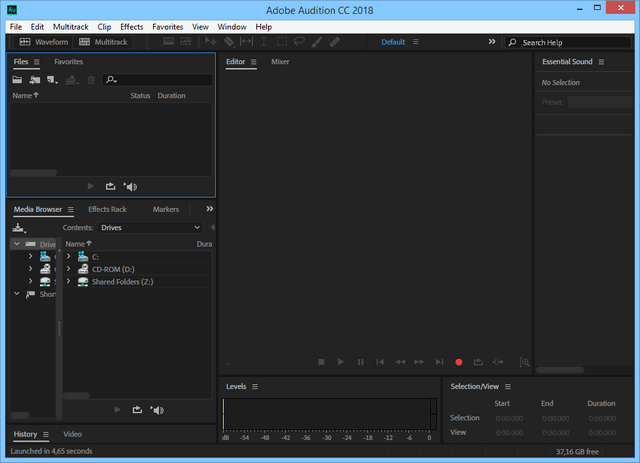Expand the Shared Folders (Z:) entry
Viewport: 640px width, 463px height.
[x=68, y=282]
